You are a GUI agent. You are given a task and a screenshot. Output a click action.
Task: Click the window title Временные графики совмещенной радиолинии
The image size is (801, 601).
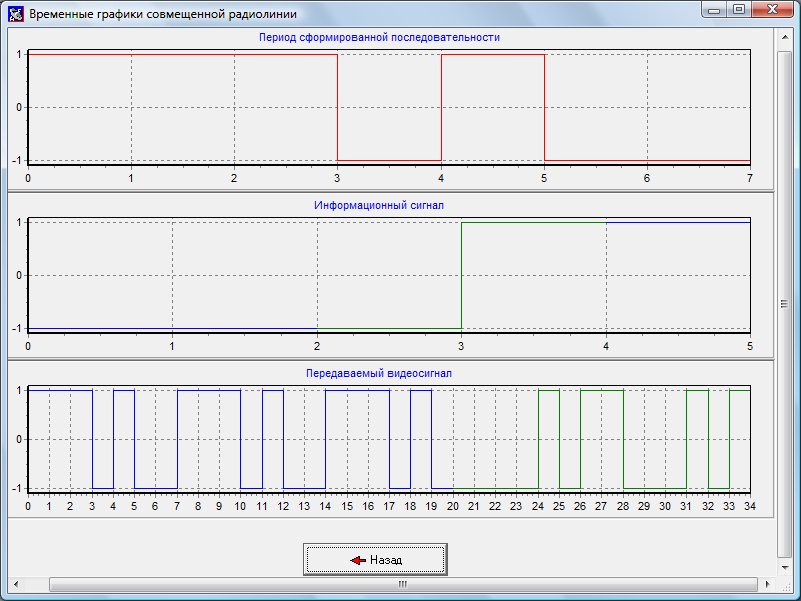(163, 14)
